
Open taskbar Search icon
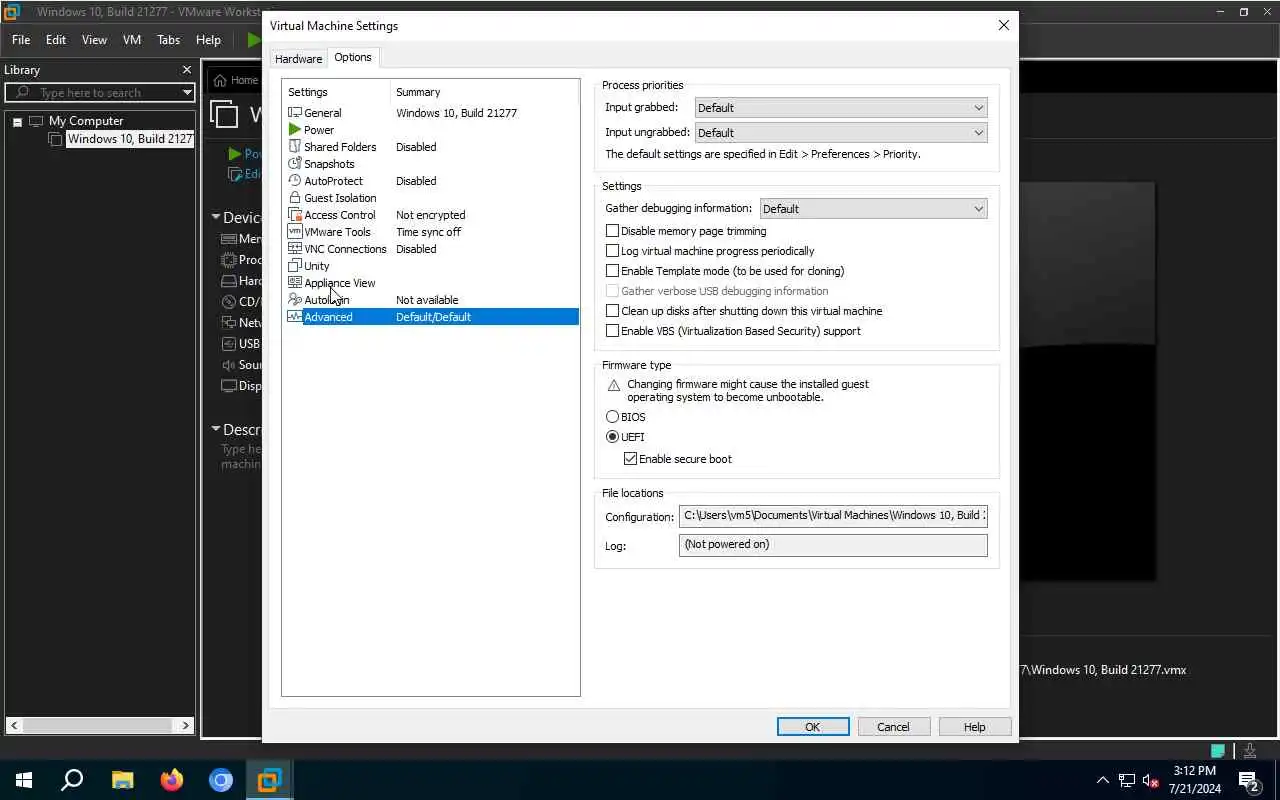pyautogui.click(x=72, y=780)
